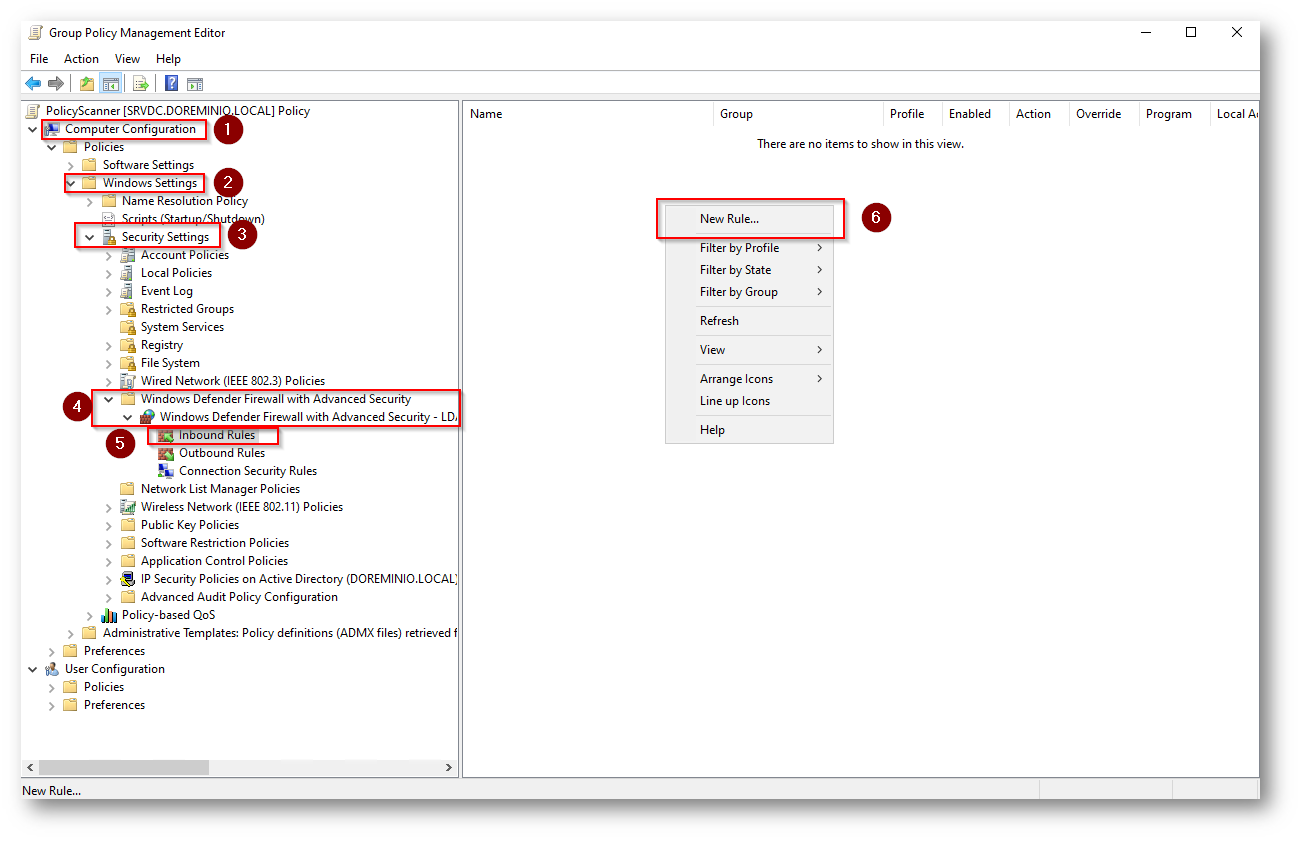Open Help via the blue question-mark toolbar icon
Viewport: 1302px width, 841px height.
point(172,84)
